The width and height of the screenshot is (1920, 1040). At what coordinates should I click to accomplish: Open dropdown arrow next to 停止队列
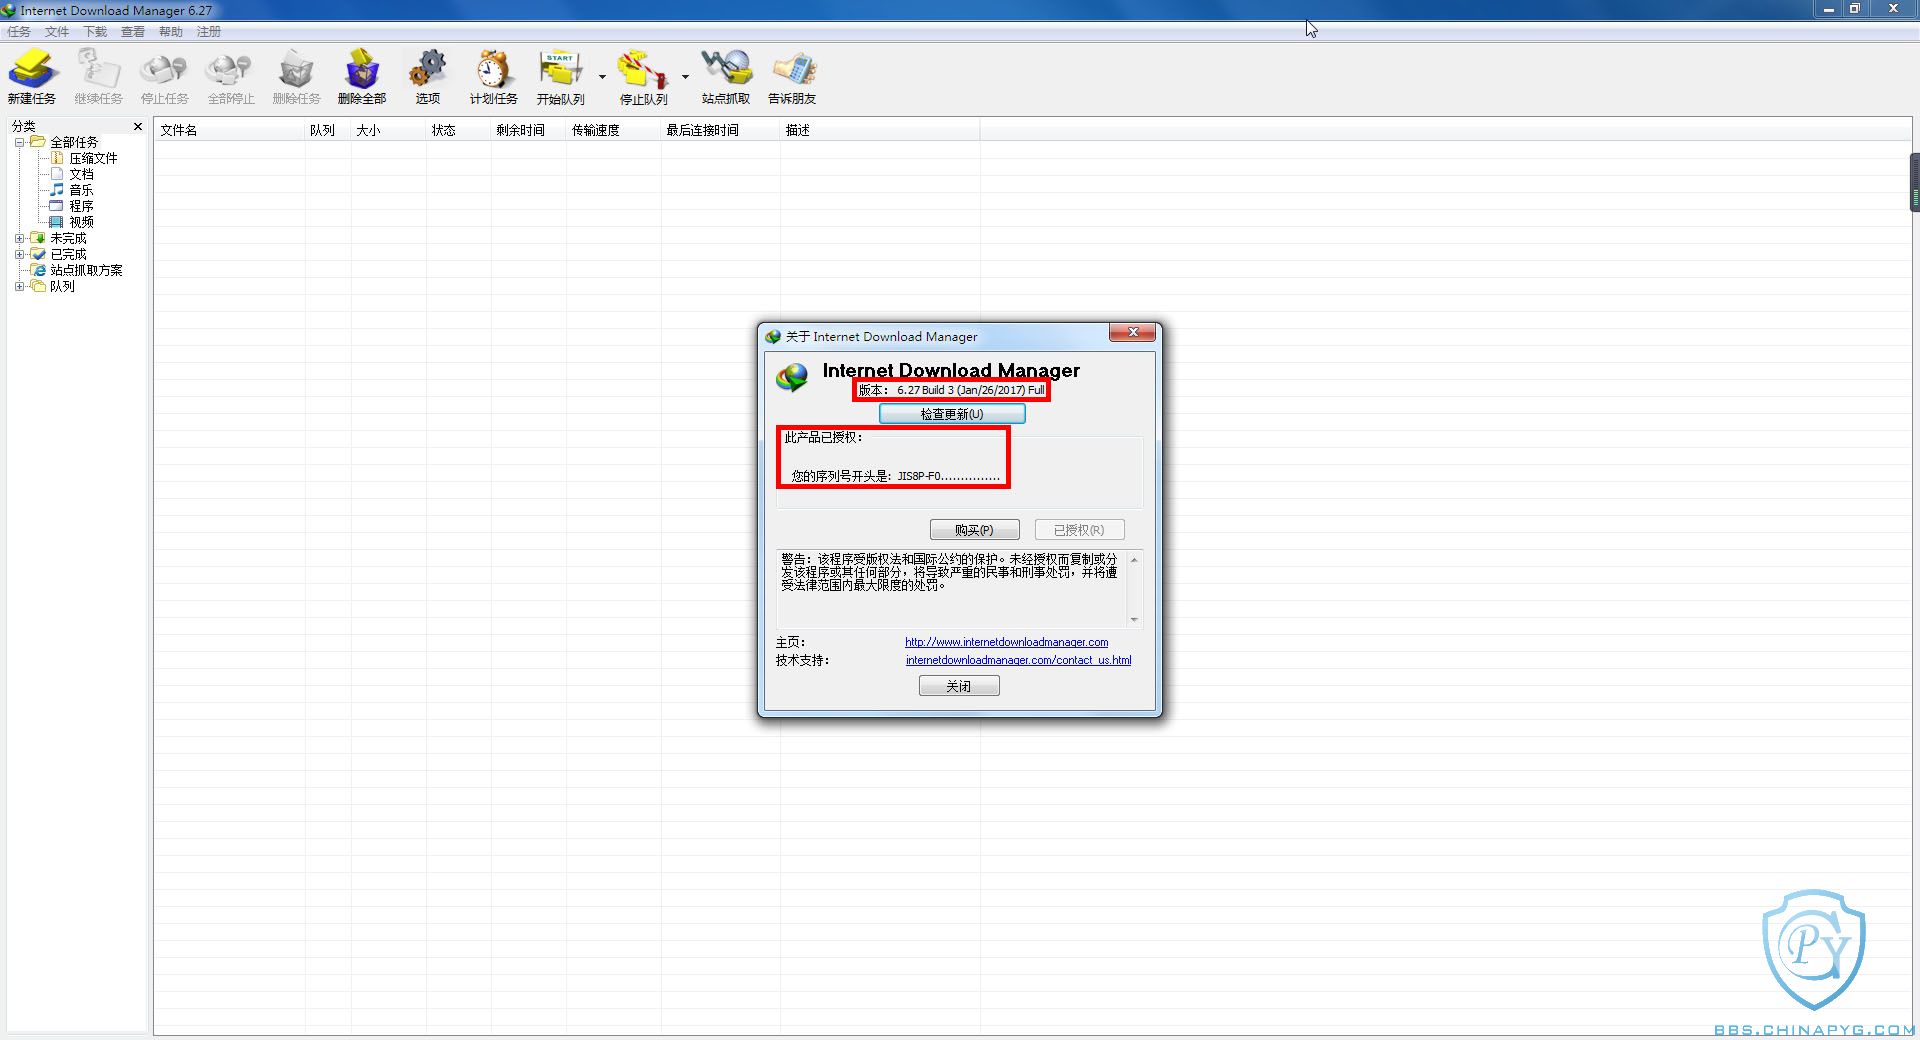685,77
